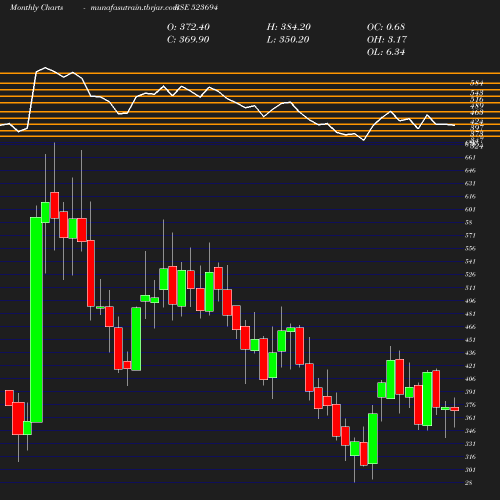Click the 301 price axis label

470,470
